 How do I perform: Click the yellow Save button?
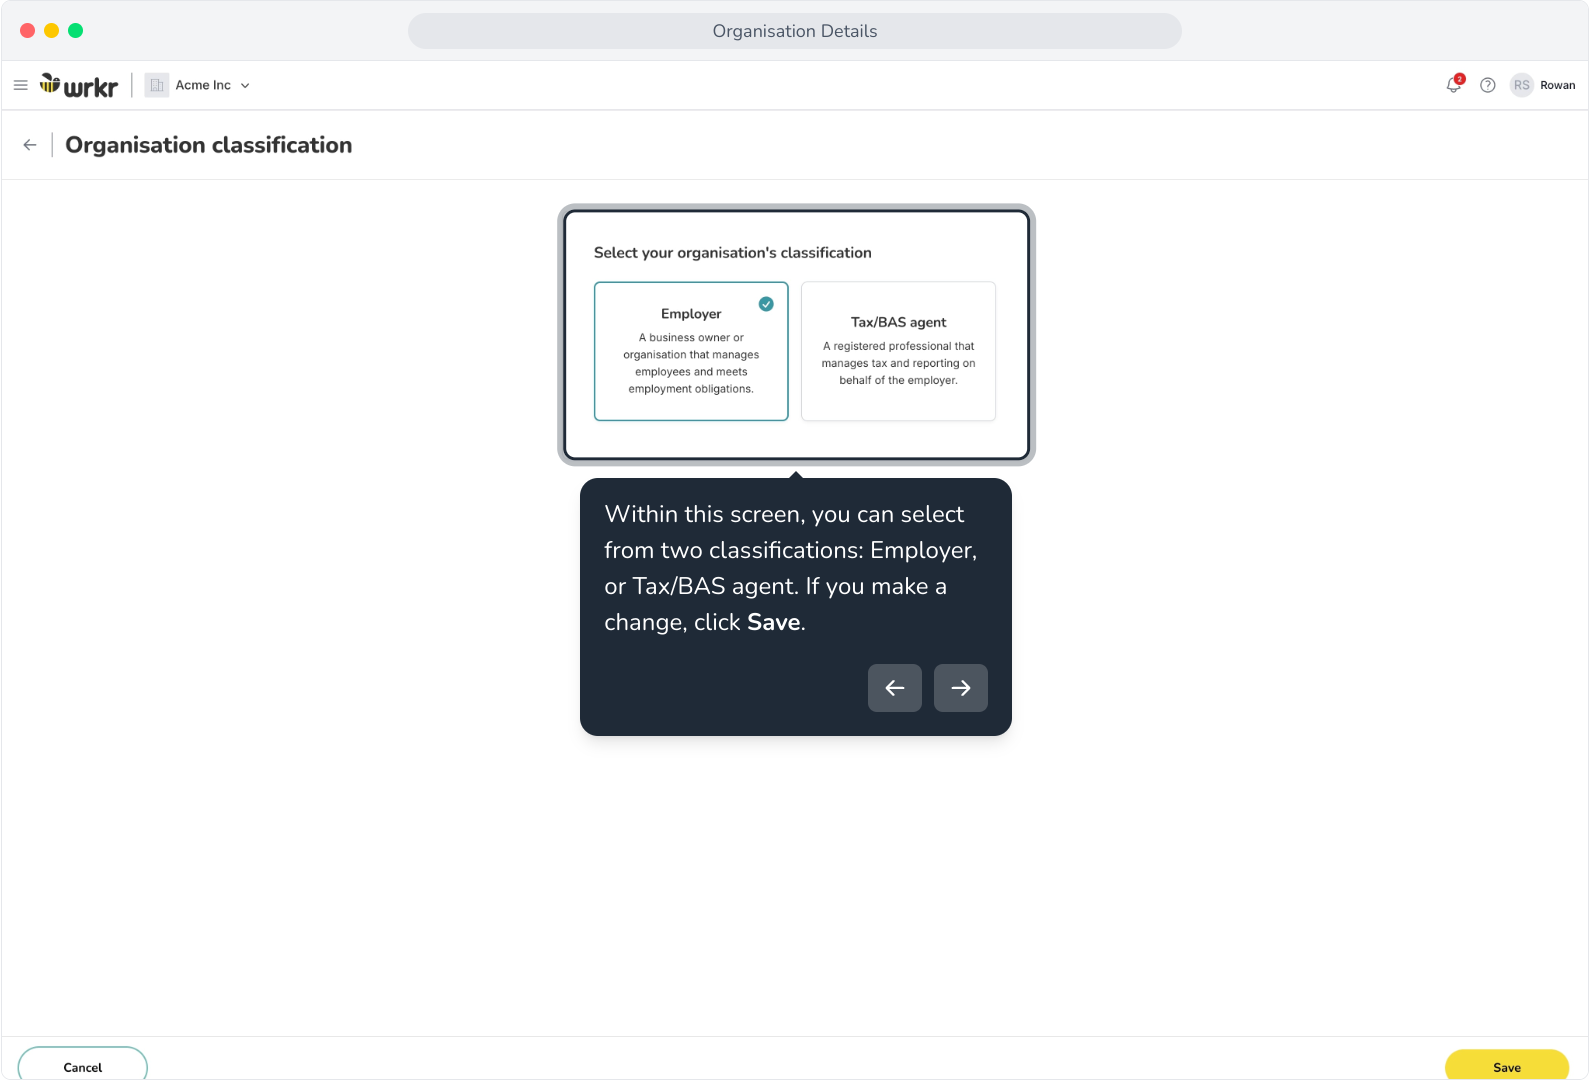point(1507,1065)
